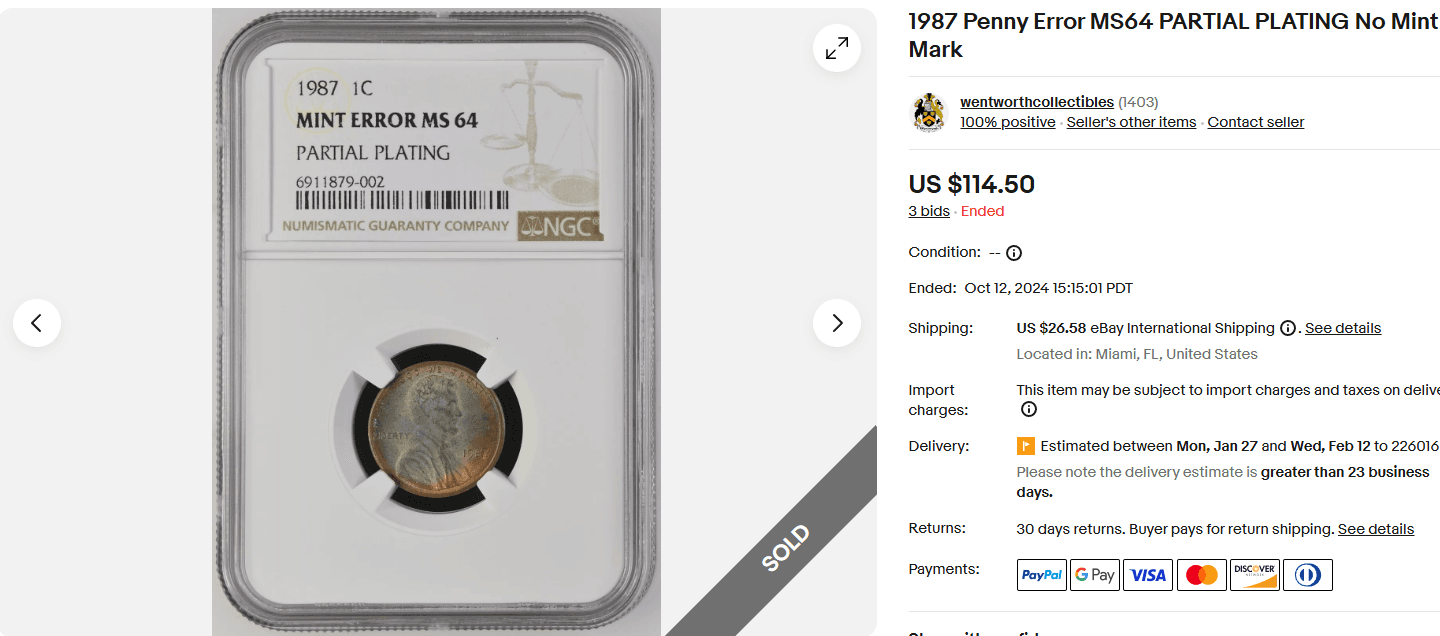Select the PayPal payment icon
Screen dimensions: 1440x636
1041,574
